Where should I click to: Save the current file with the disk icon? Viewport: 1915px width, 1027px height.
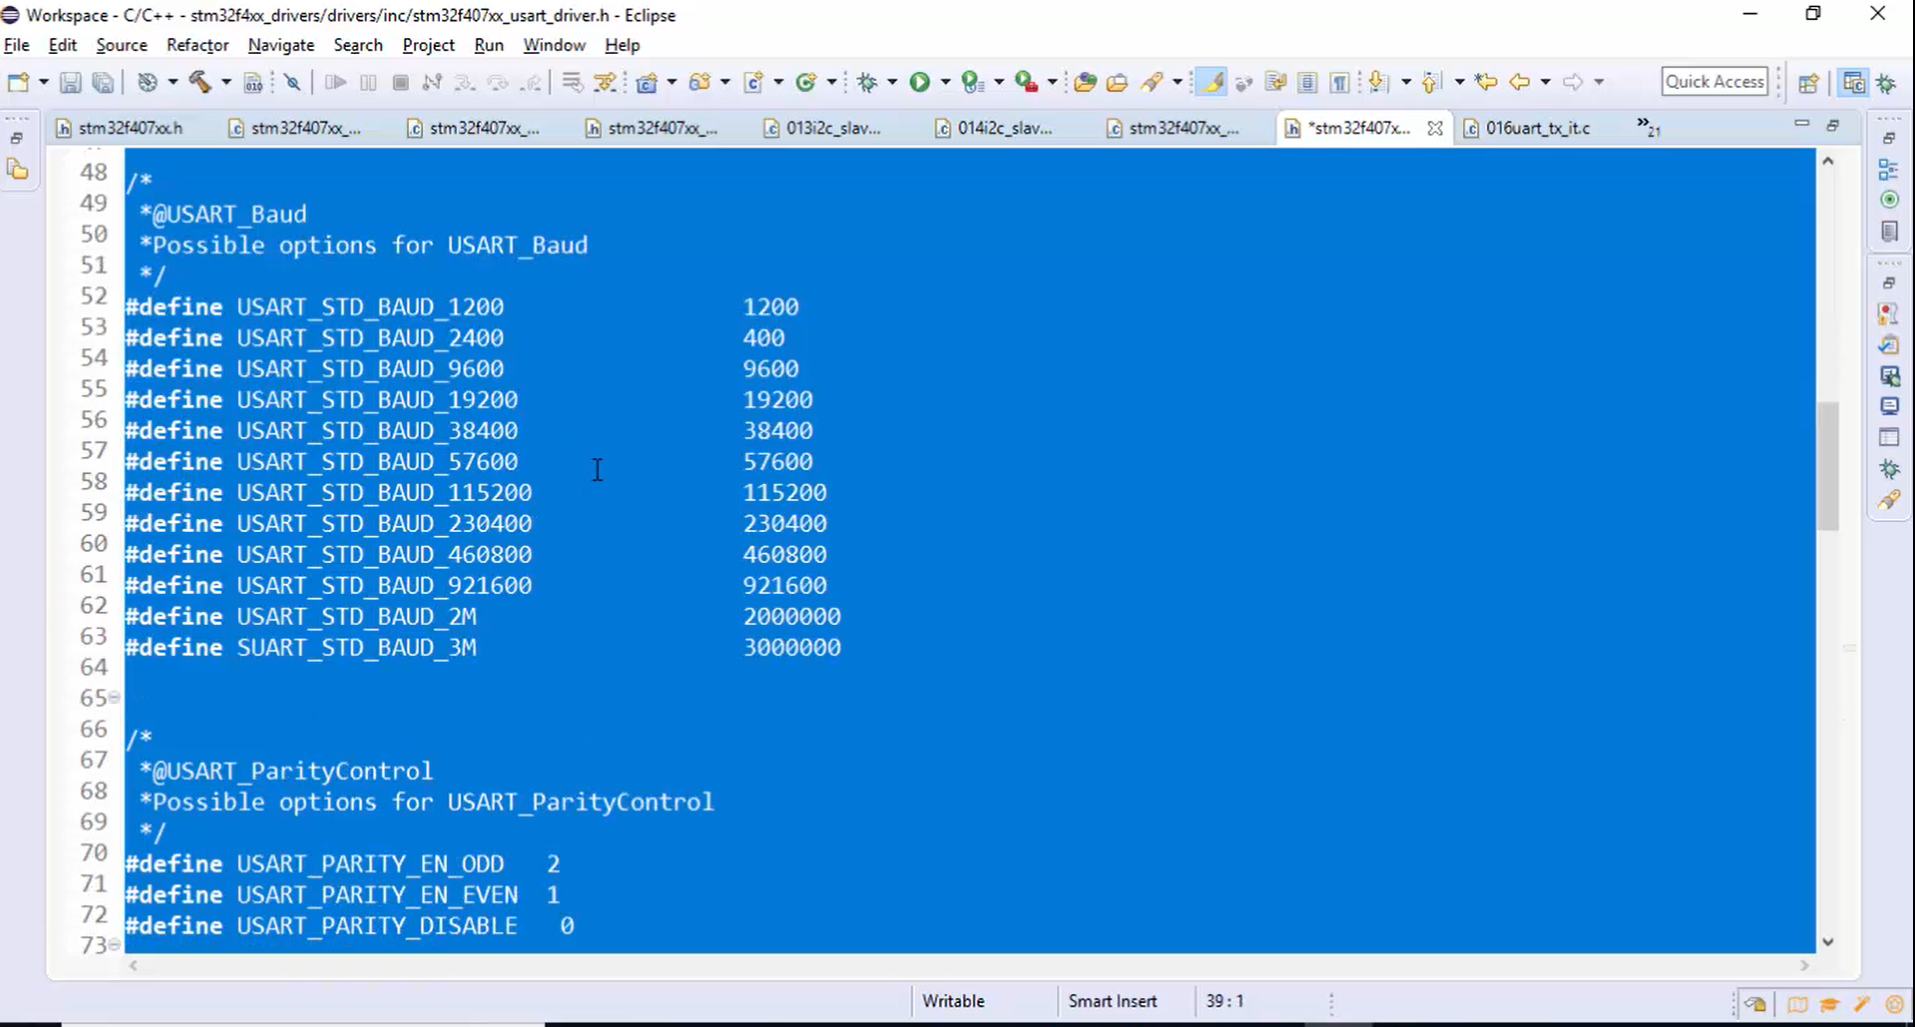click(70, 82)
